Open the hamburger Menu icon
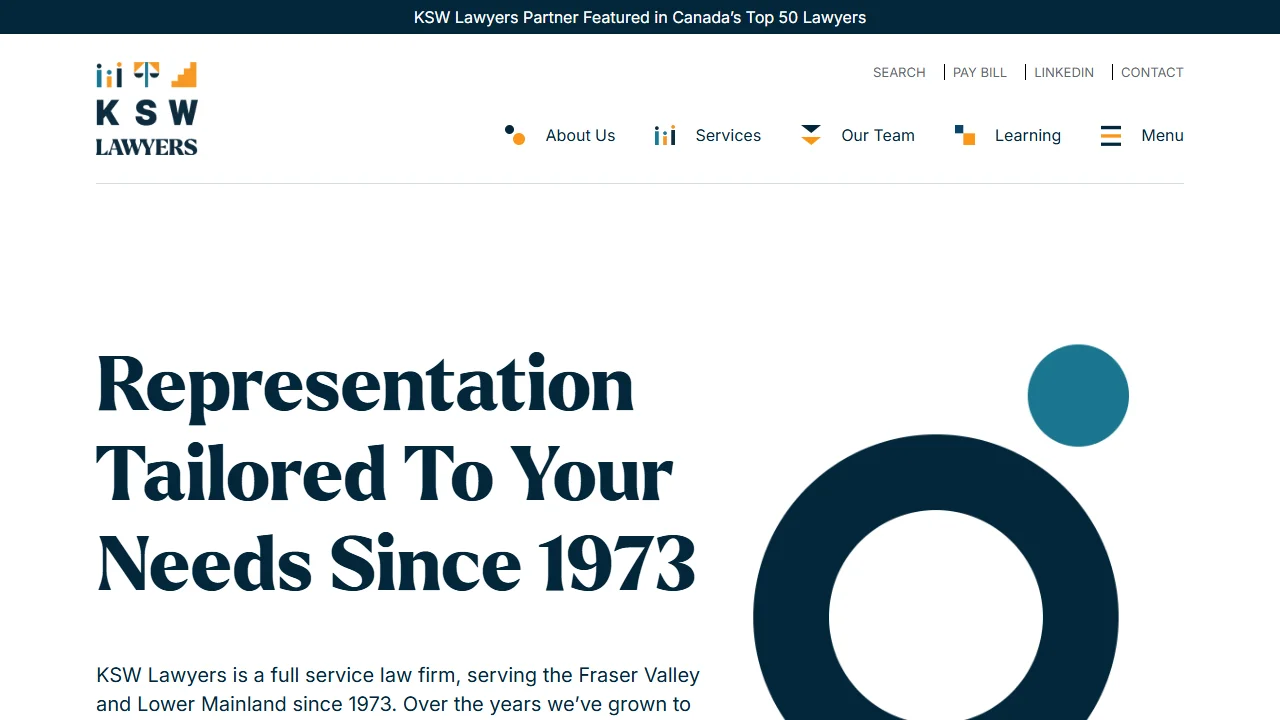 [1111, 136]
